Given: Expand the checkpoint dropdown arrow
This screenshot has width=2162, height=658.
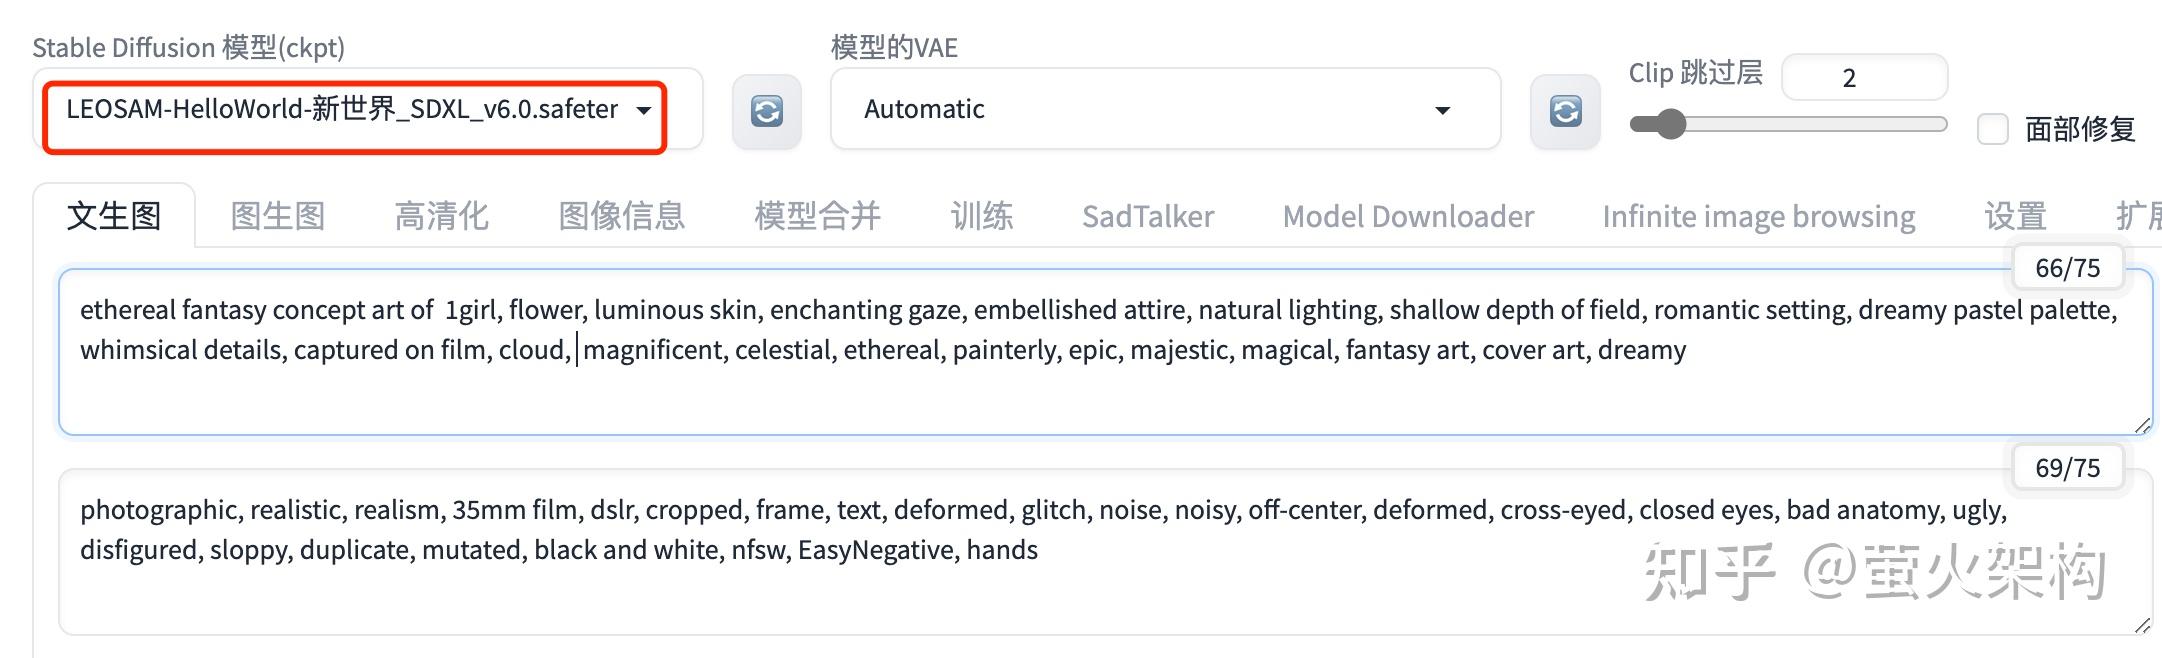Looking at the screenshot, I should (x=644, y=111).
